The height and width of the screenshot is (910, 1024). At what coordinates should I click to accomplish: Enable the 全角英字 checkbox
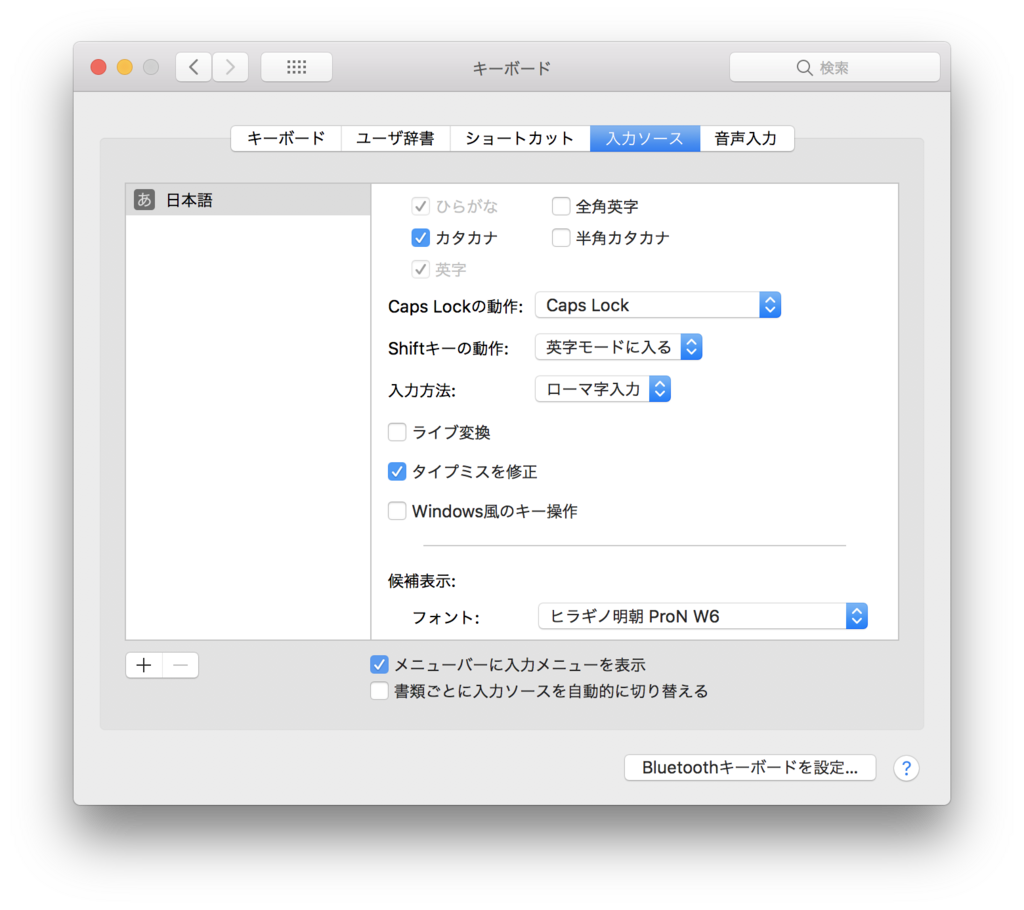click(x=561, y=206)
